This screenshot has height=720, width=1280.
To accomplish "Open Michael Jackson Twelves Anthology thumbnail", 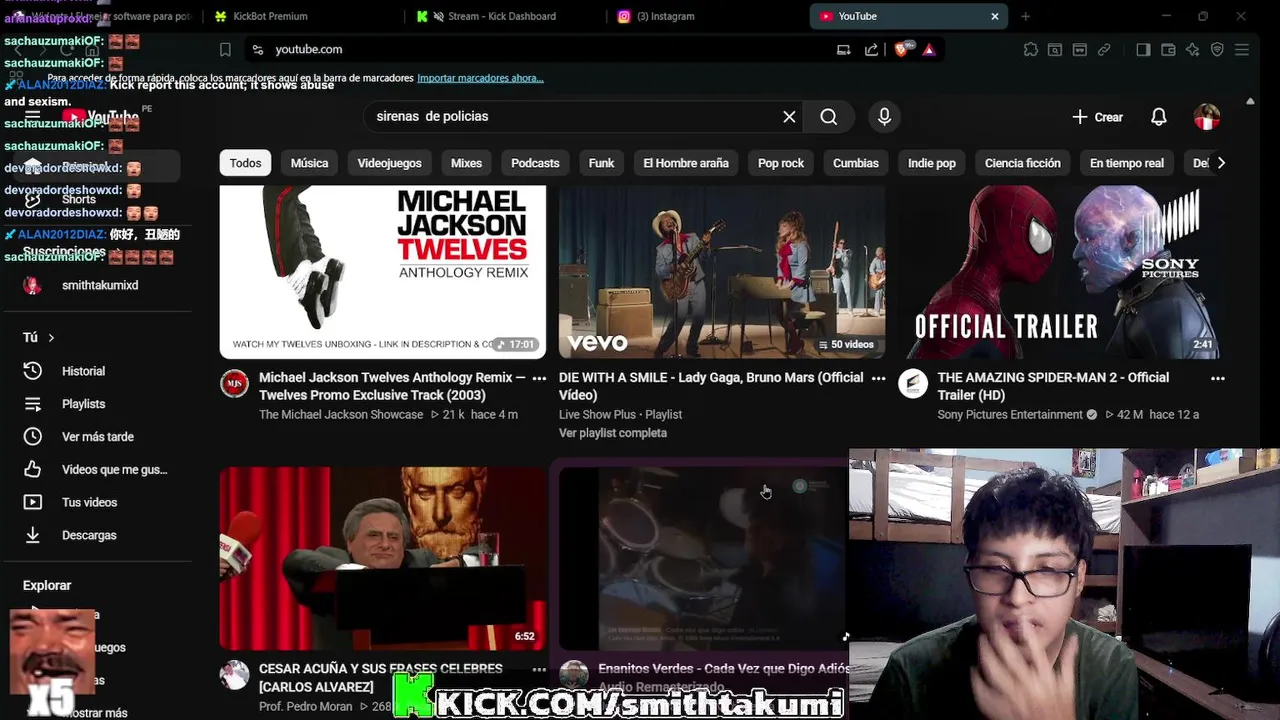I will point(383,271).
